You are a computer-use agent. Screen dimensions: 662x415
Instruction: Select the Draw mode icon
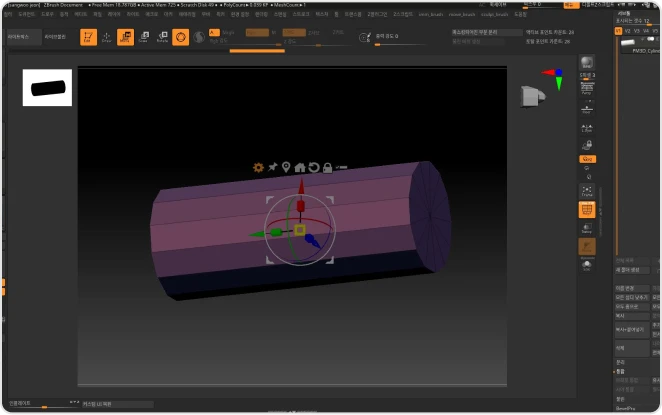[x=106, y=37]
